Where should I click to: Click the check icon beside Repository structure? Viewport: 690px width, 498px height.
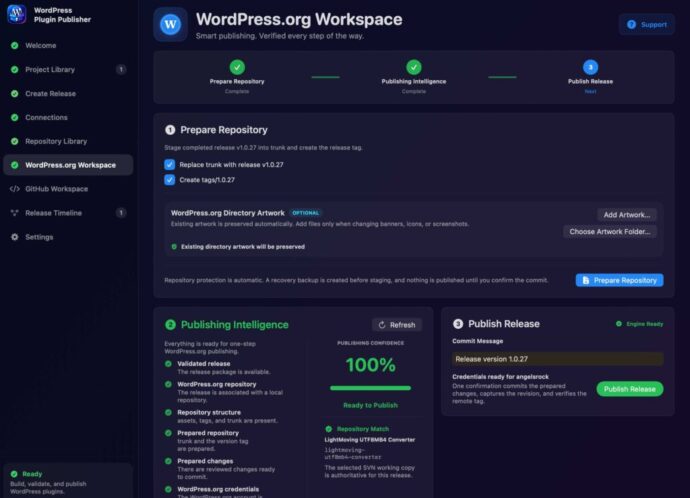coord(168,413)
